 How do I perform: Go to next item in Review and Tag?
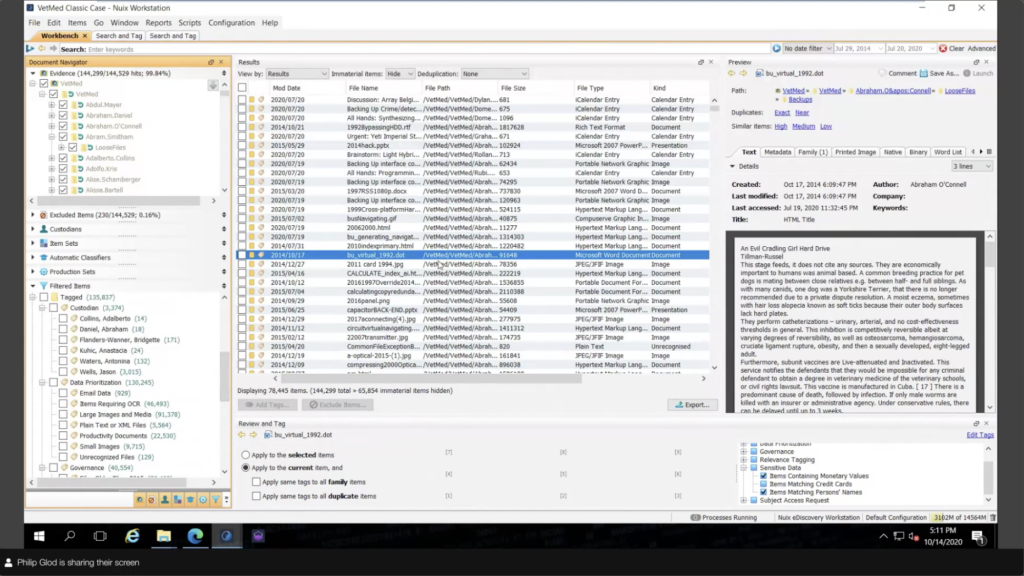click(x=253, y=434)
